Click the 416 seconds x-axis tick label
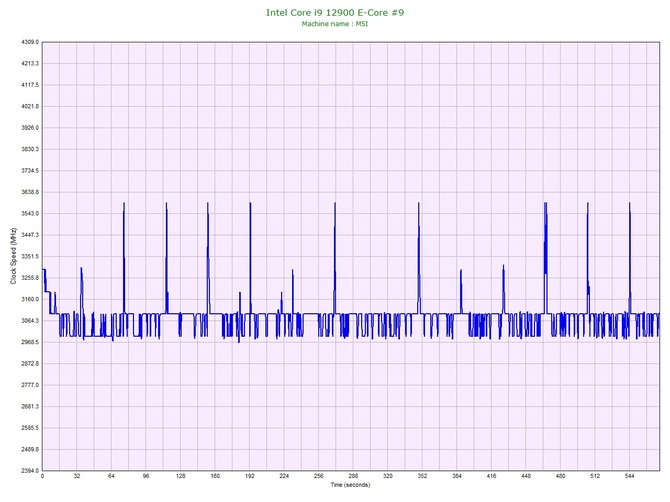The height and width of the screenshot is (502, 670). click(491, 476)
